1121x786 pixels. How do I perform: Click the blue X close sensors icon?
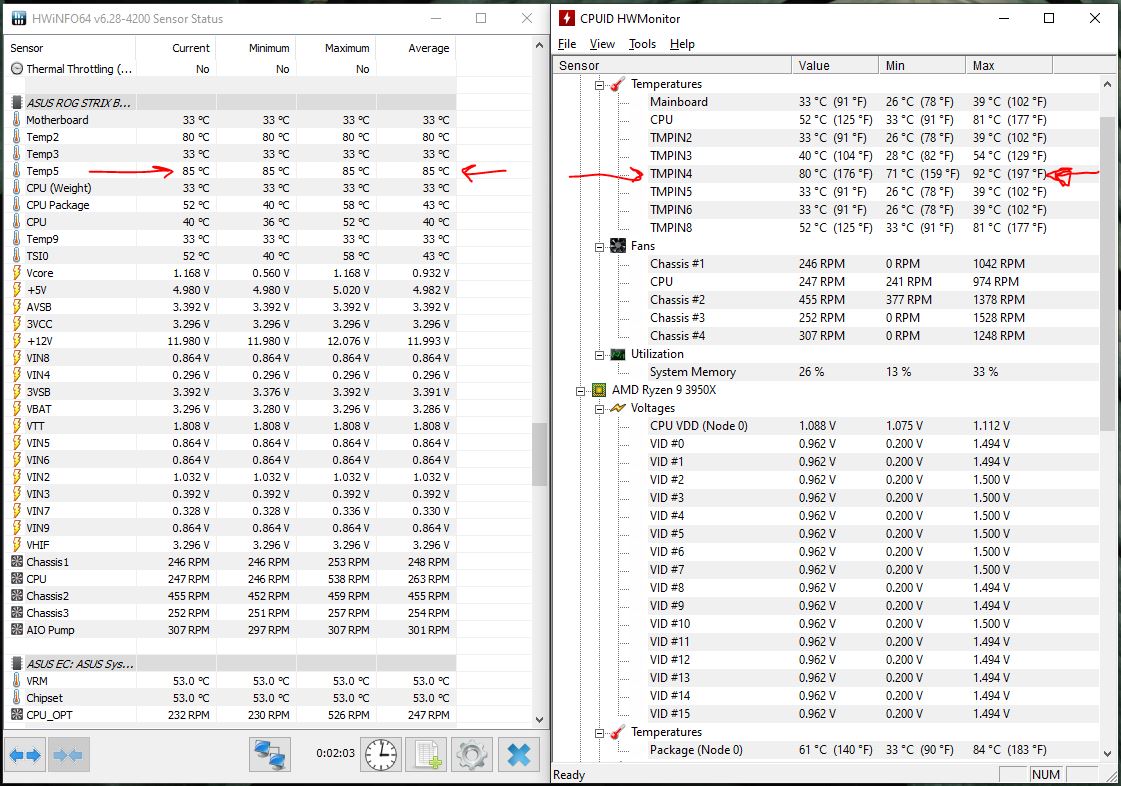[x=518, y=755]
